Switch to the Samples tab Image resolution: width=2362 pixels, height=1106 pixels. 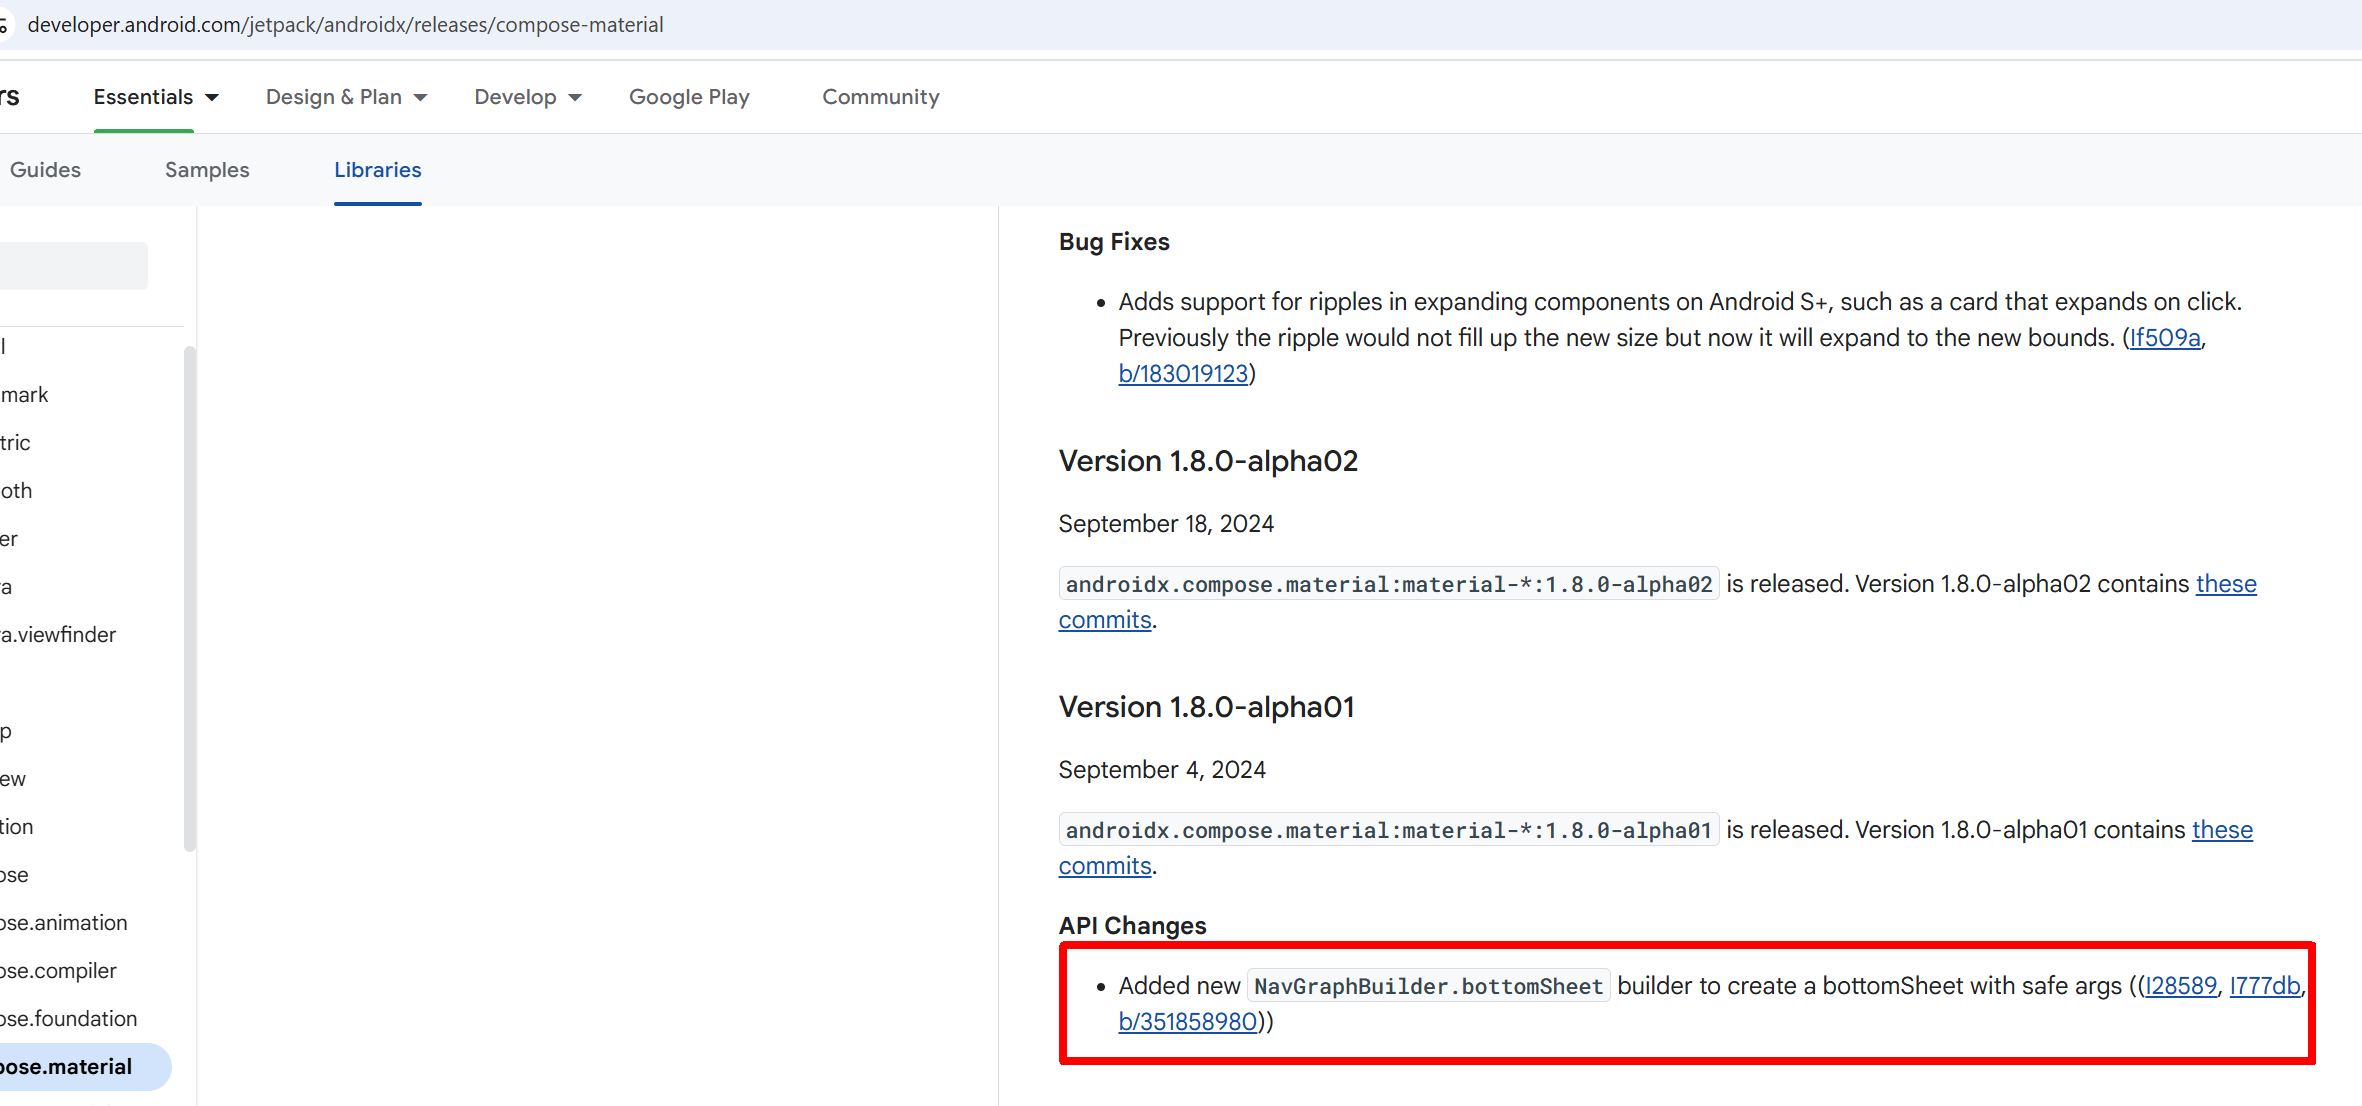207,170
